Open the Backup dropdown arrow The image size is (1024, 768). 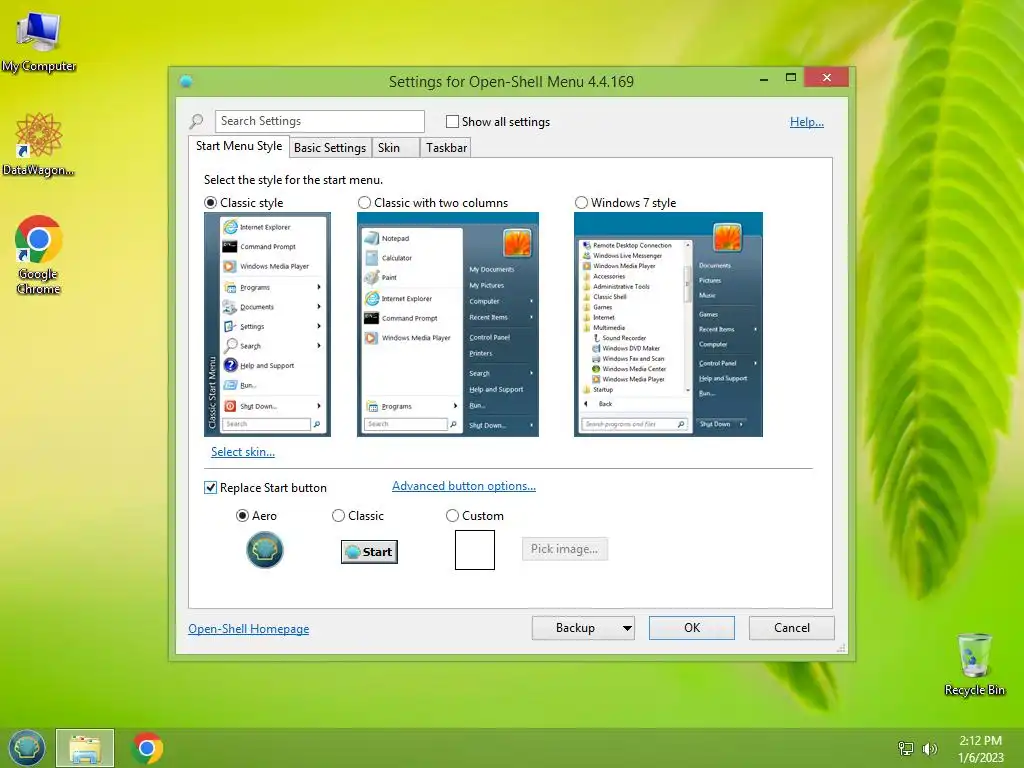point(627,628)
